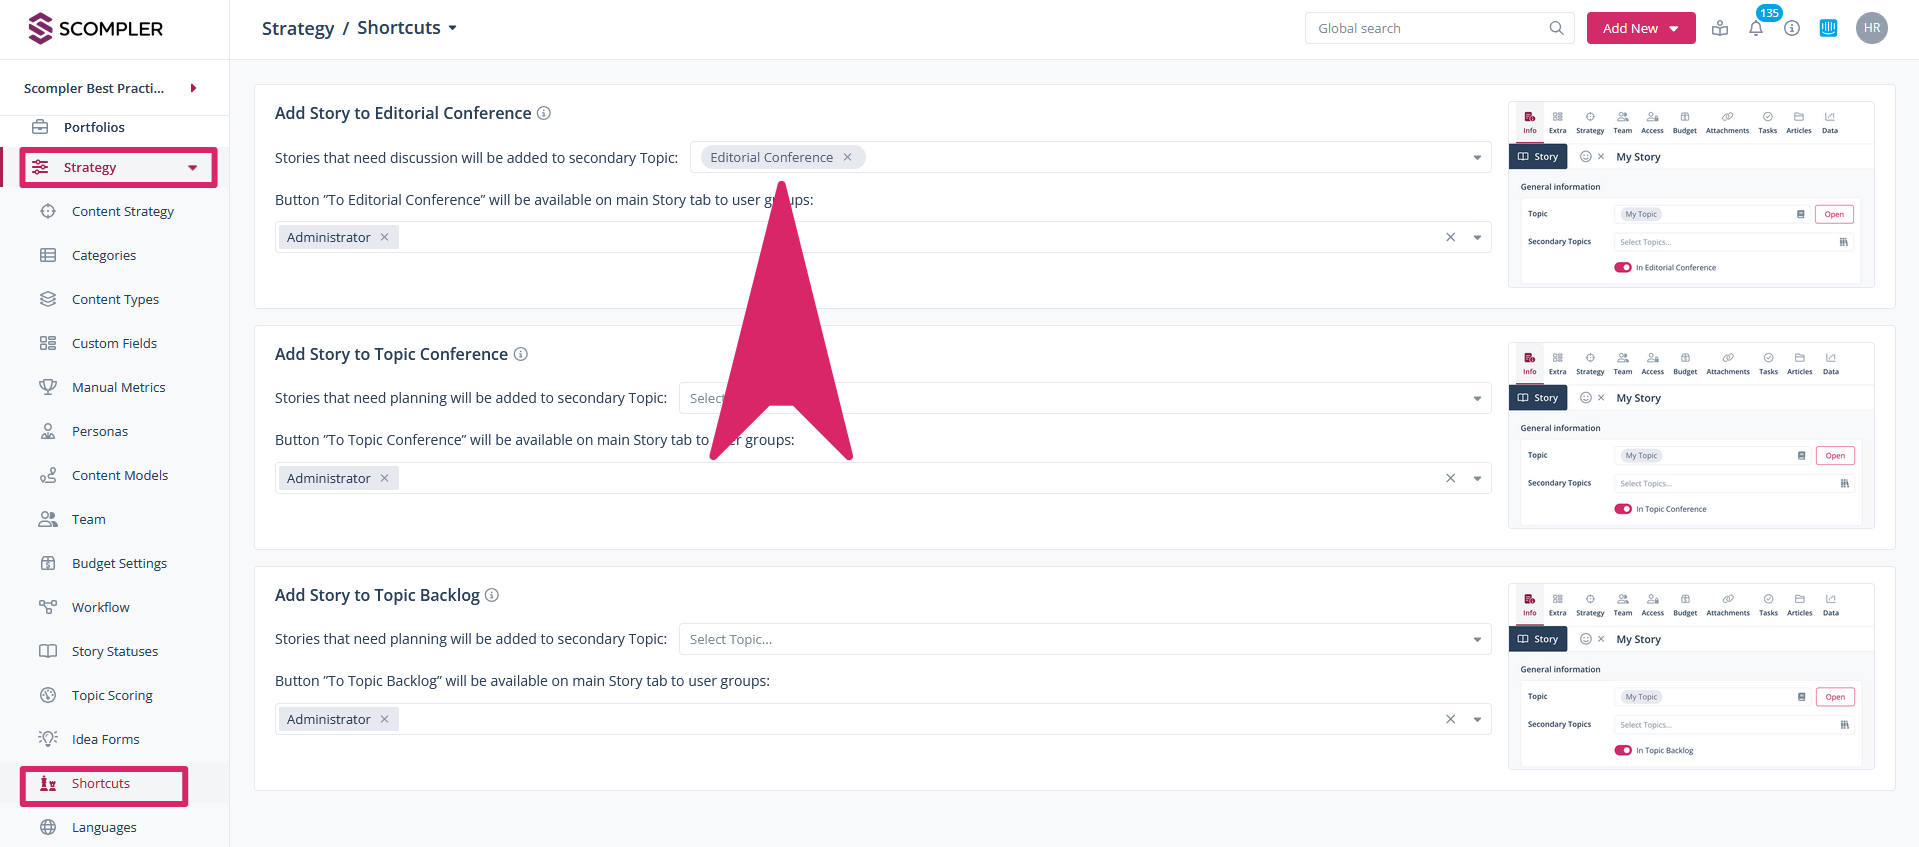Remove the Editorial Conference topic tag

(x=847, y=157)
